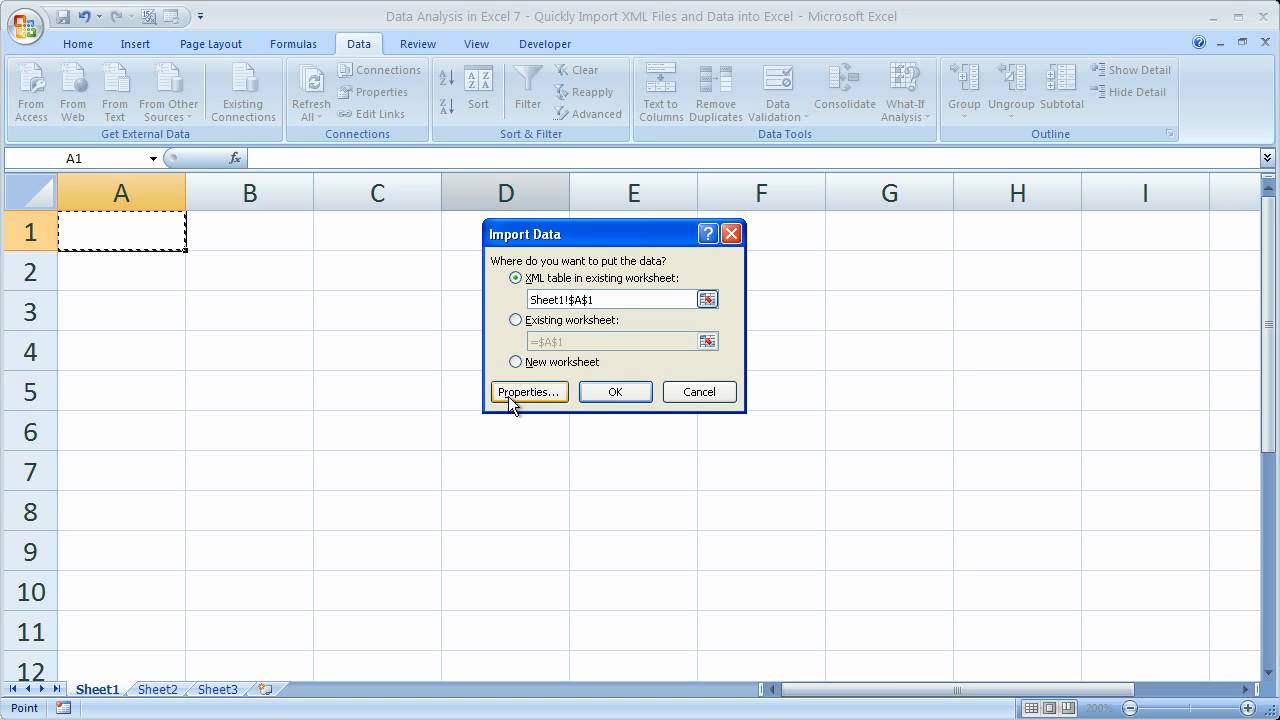The image size is (1280, 720).
Task: Open Excel Help icon in ribbon corner
Action: tap(1199, 43)
